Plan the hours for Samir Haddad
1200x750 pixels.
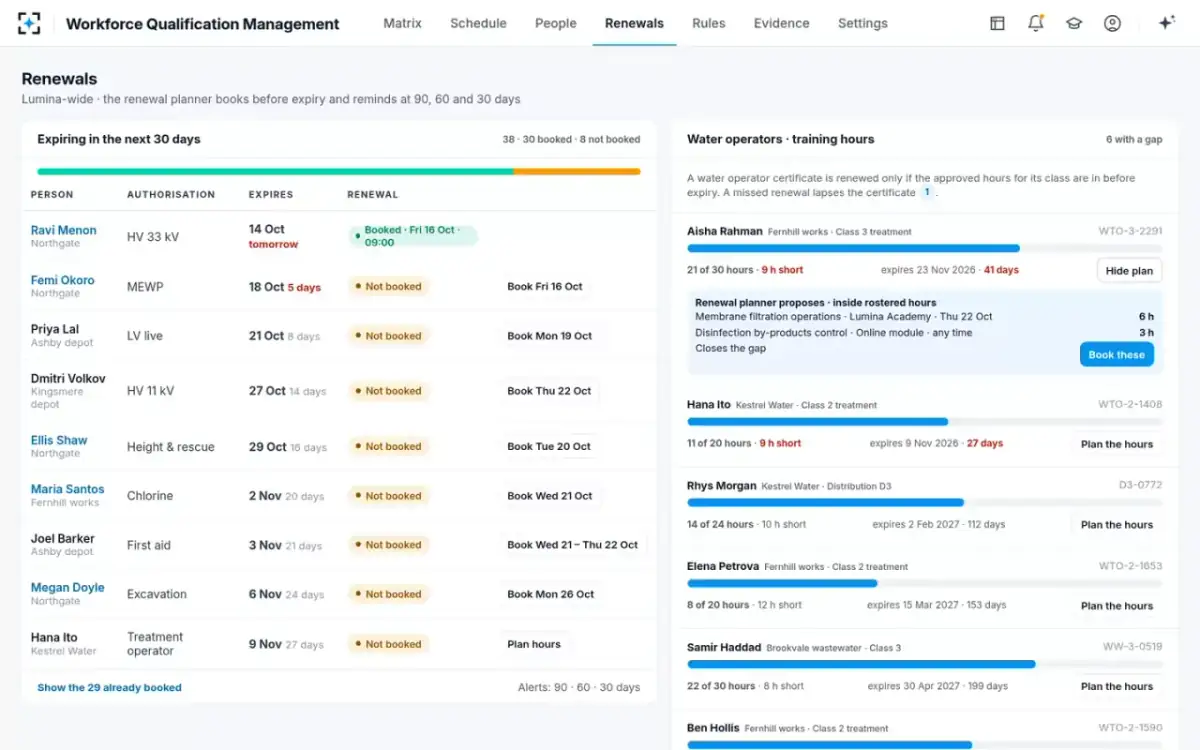(1117, 687)
